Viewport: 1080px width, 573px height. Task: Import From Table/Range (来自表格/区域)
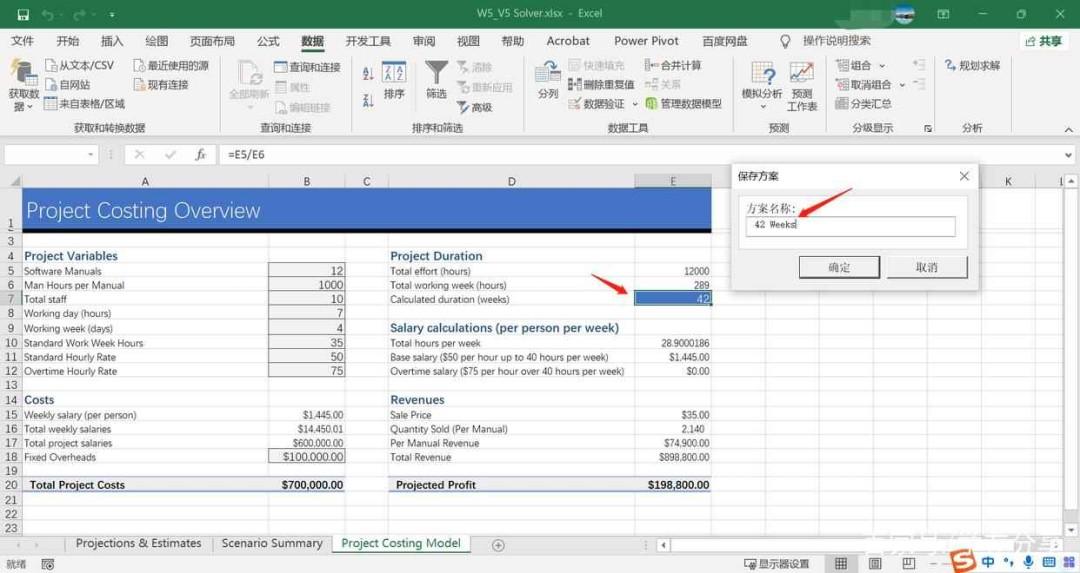85,104
